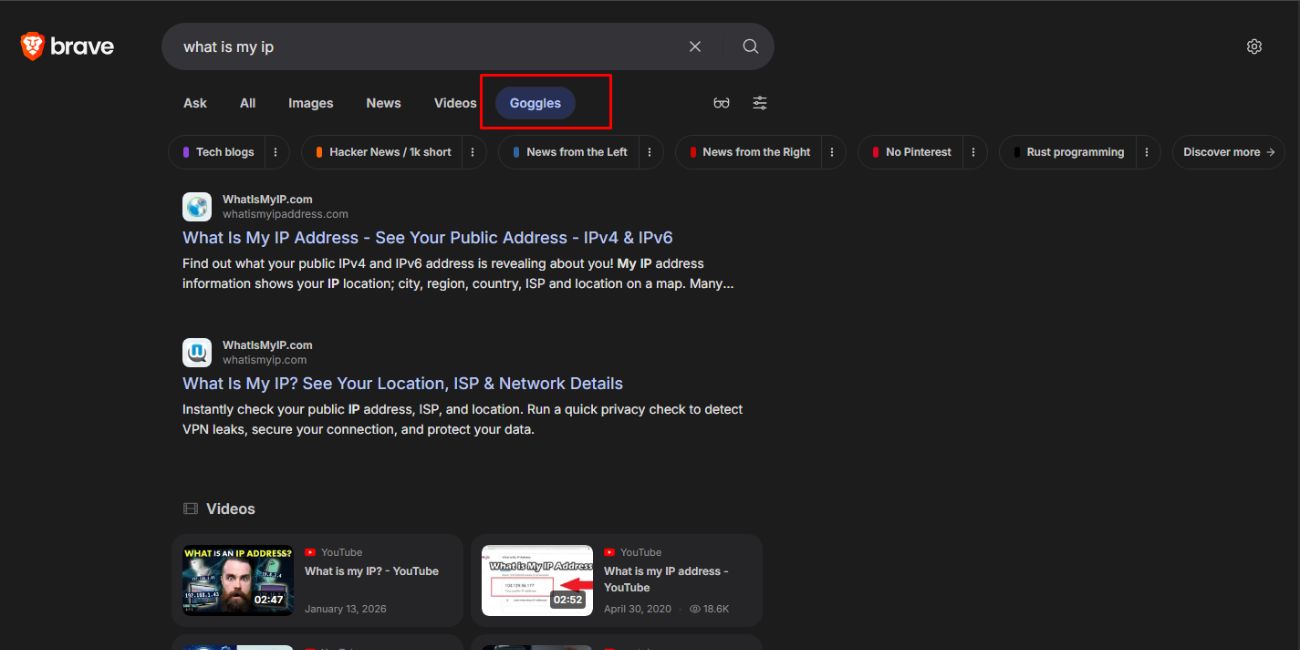Click the January 13, 2026 date text
Viewport: 1300px width, 650px height.
click(345, 609)
